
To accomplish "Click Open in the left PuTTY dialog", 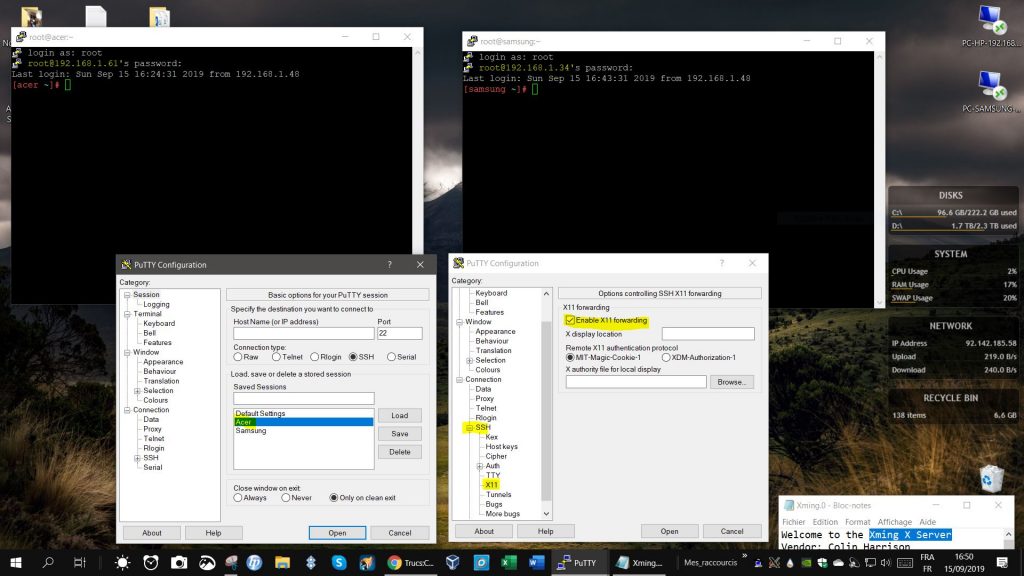I will click(337, 533).
